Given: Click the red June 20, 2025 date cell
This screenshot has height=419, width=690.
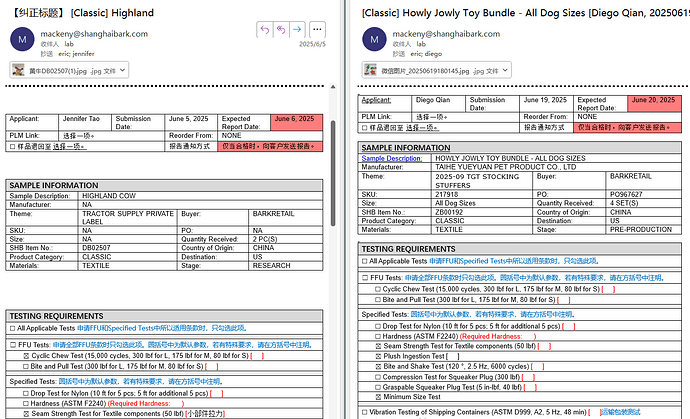Looking at the screenshot, I should [x=654, y=104].
